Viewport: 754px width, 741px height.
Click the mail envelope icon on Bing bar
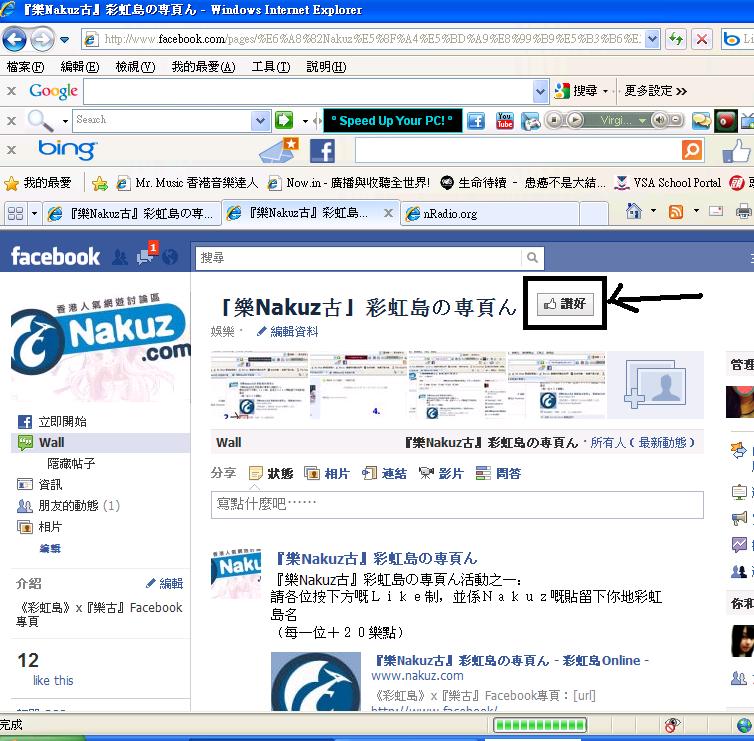(278, 150)
